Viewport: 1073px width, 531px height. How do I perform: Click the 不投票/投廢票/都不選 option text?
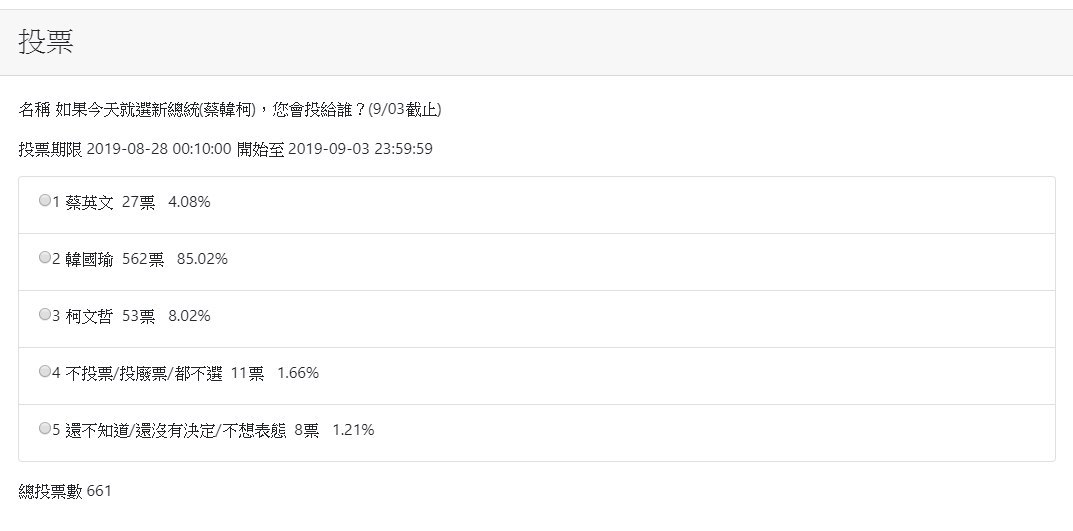[143, 373]
